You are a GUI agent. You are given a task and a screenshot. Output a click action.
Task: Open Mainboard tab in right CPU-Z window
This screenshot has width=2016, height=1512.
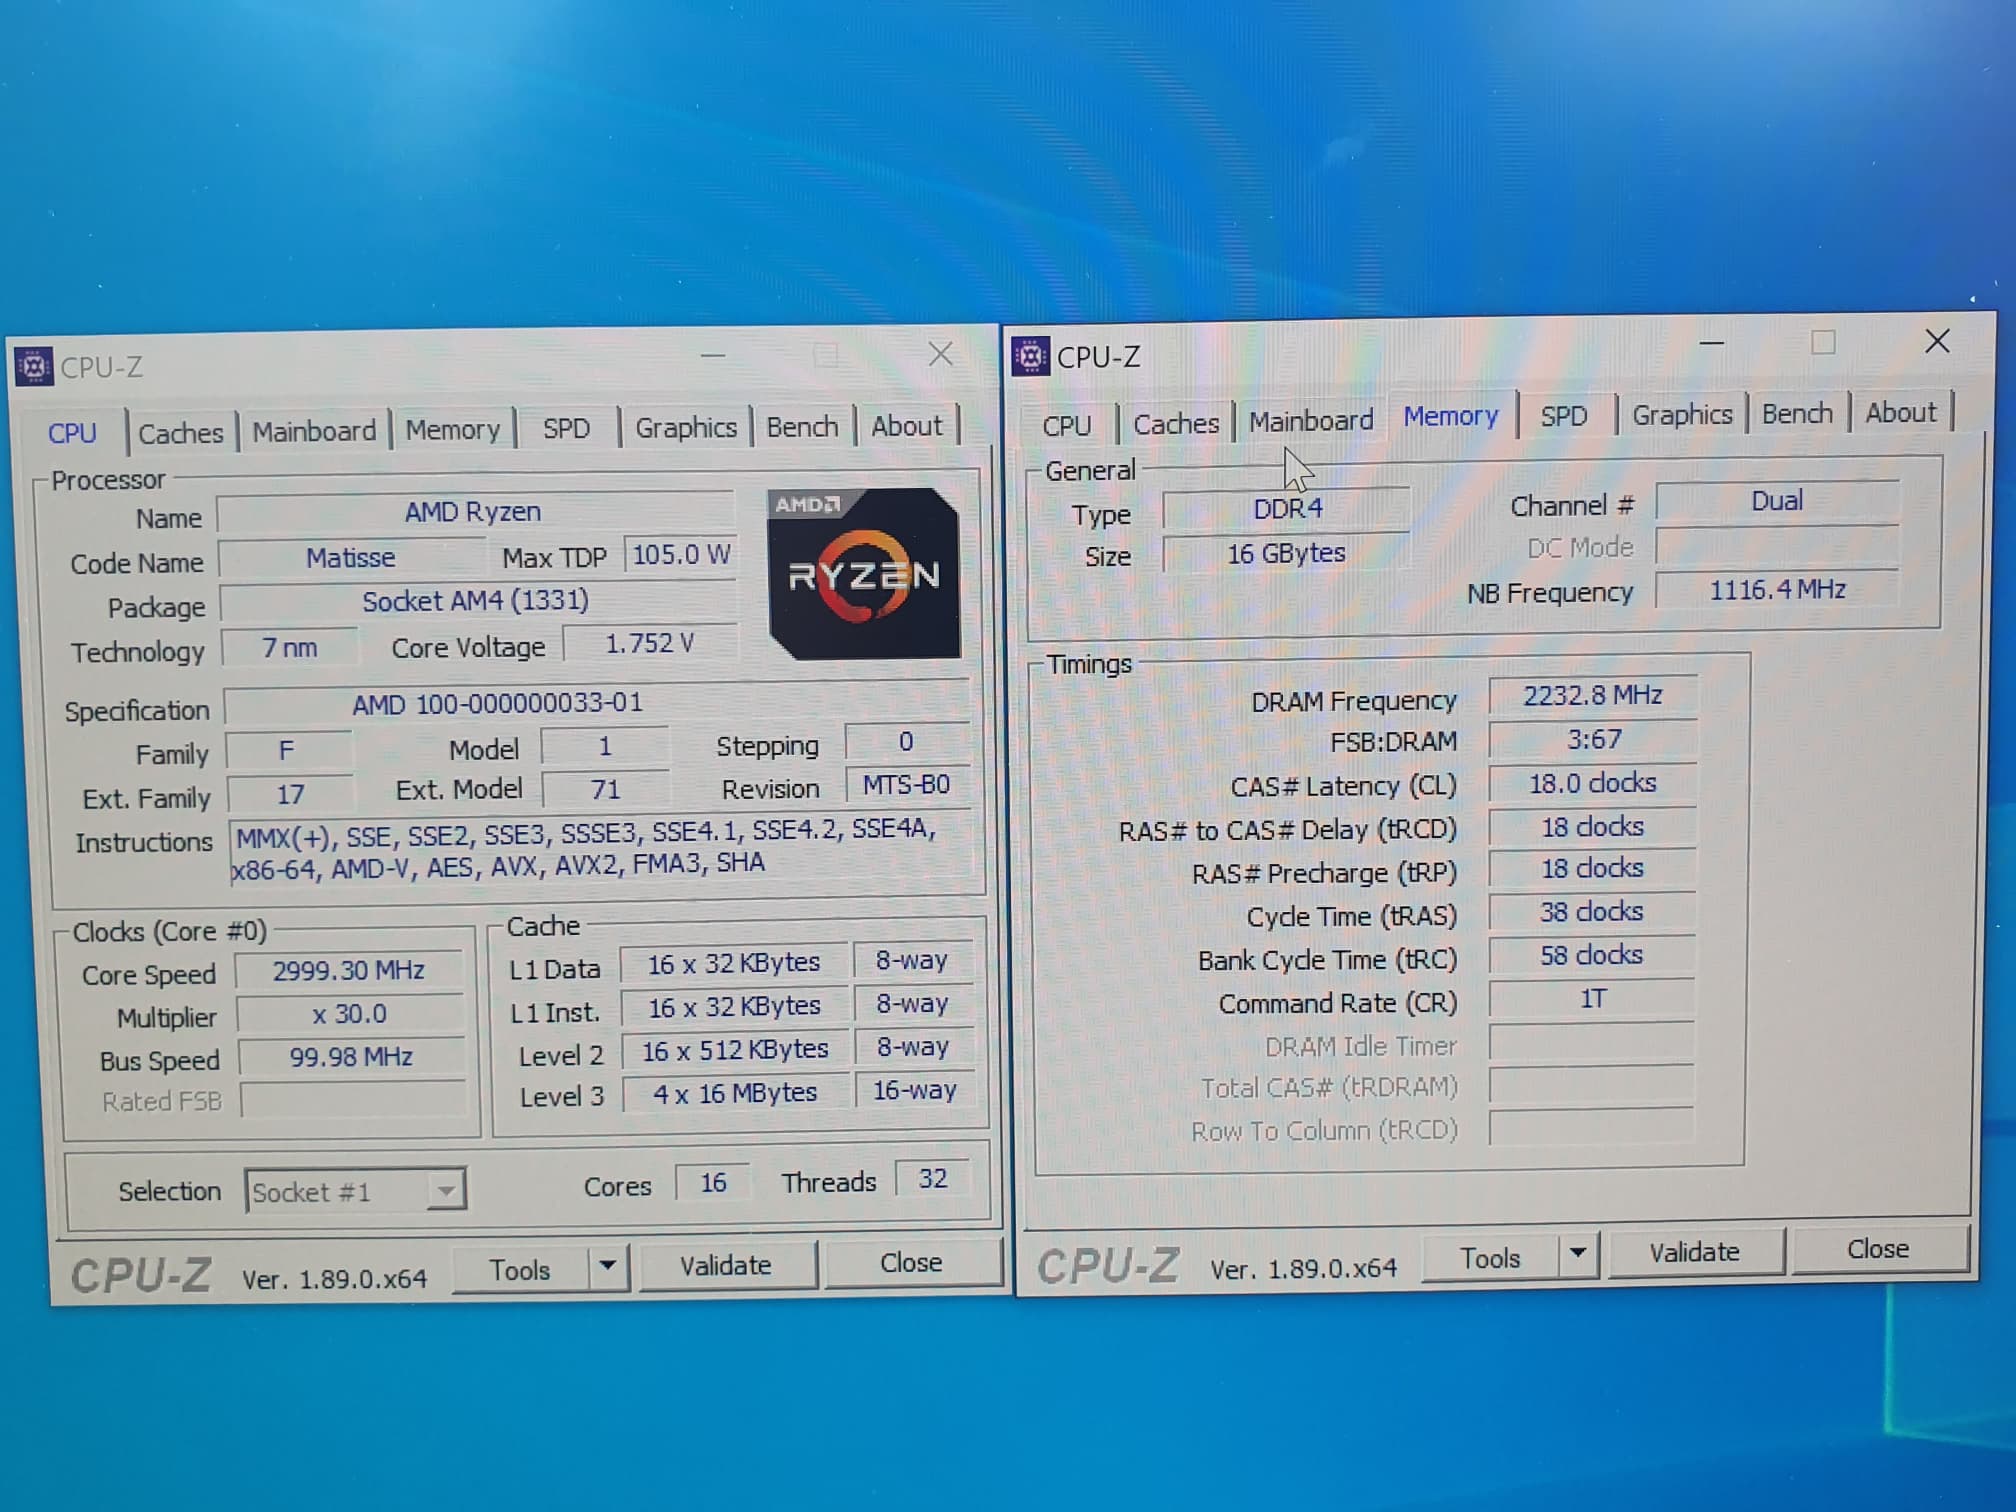(x=1311, y=421)
